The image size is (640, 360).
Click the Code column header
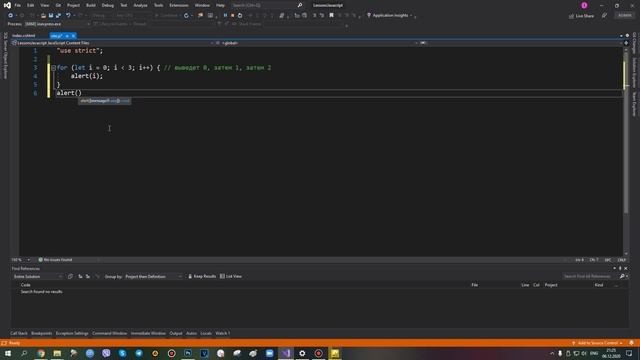pos(25,285)
